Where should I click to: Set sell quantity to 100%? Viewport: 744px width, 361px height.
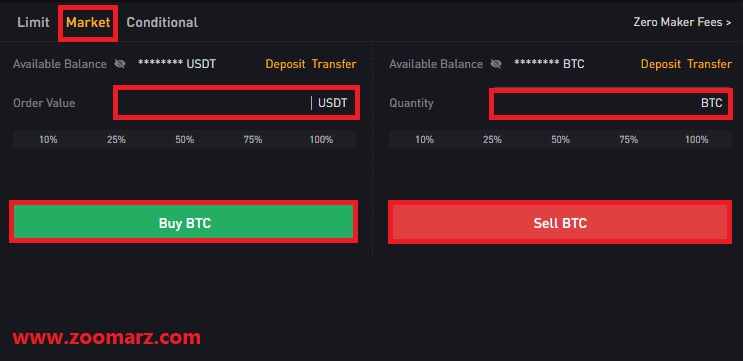point(697,139)
